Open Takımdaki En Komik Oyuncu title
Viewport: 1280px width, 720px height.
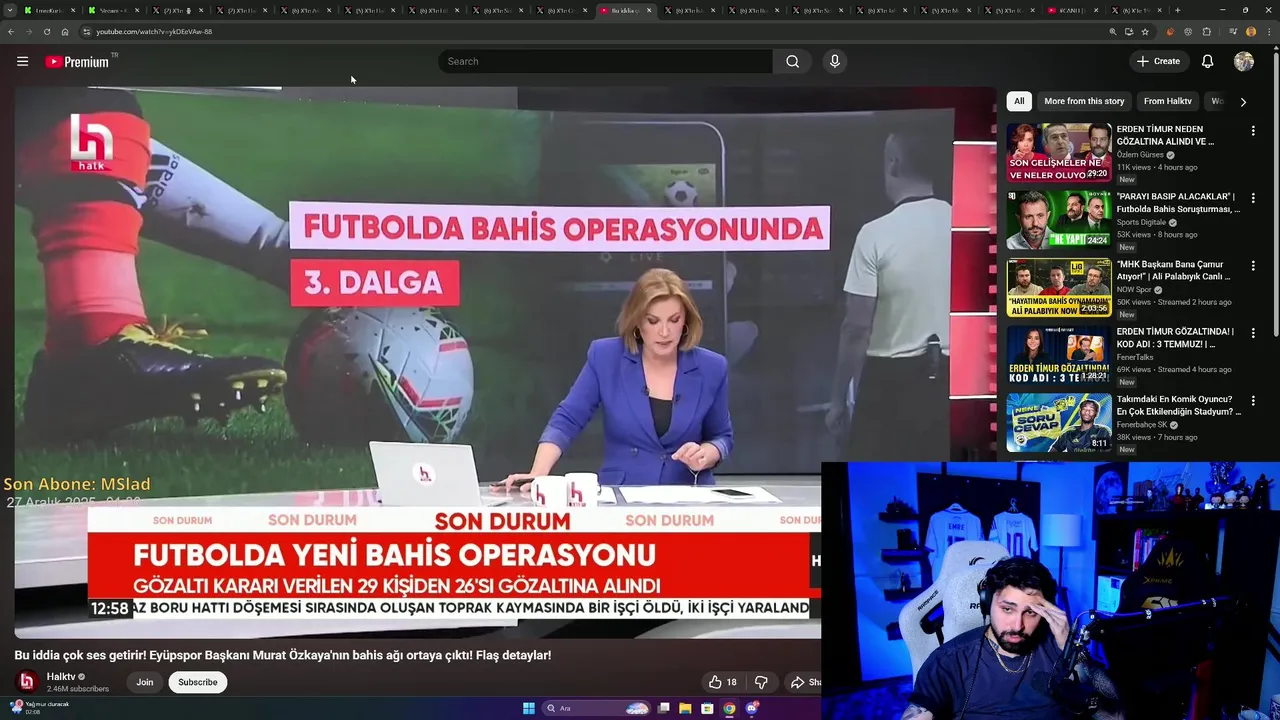[x=1178, y=405]
